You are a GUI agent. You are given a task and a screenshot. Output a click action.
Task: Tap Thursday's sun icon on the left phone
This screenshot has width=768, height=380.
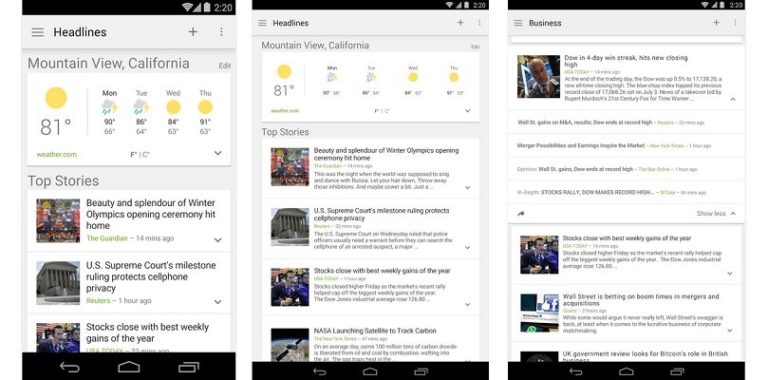coord(205,107)
